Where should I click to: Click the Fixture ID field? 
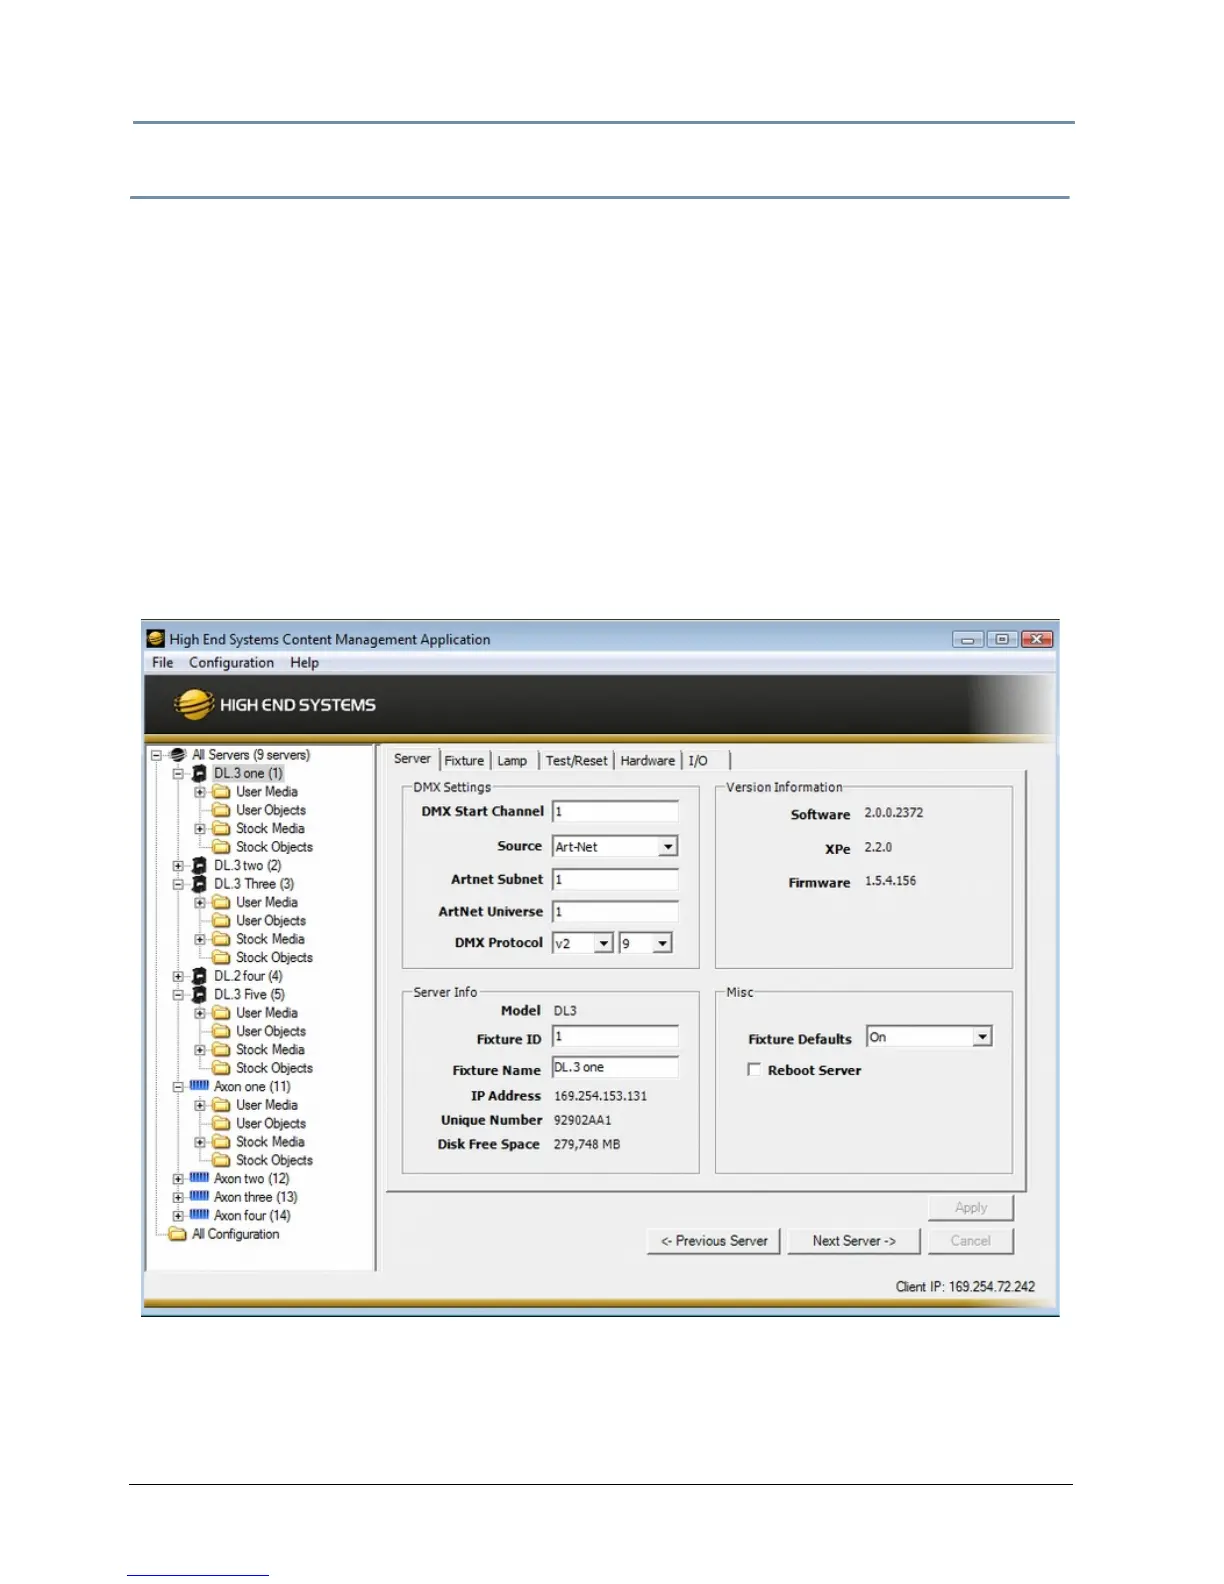[x=615, y=1037]
